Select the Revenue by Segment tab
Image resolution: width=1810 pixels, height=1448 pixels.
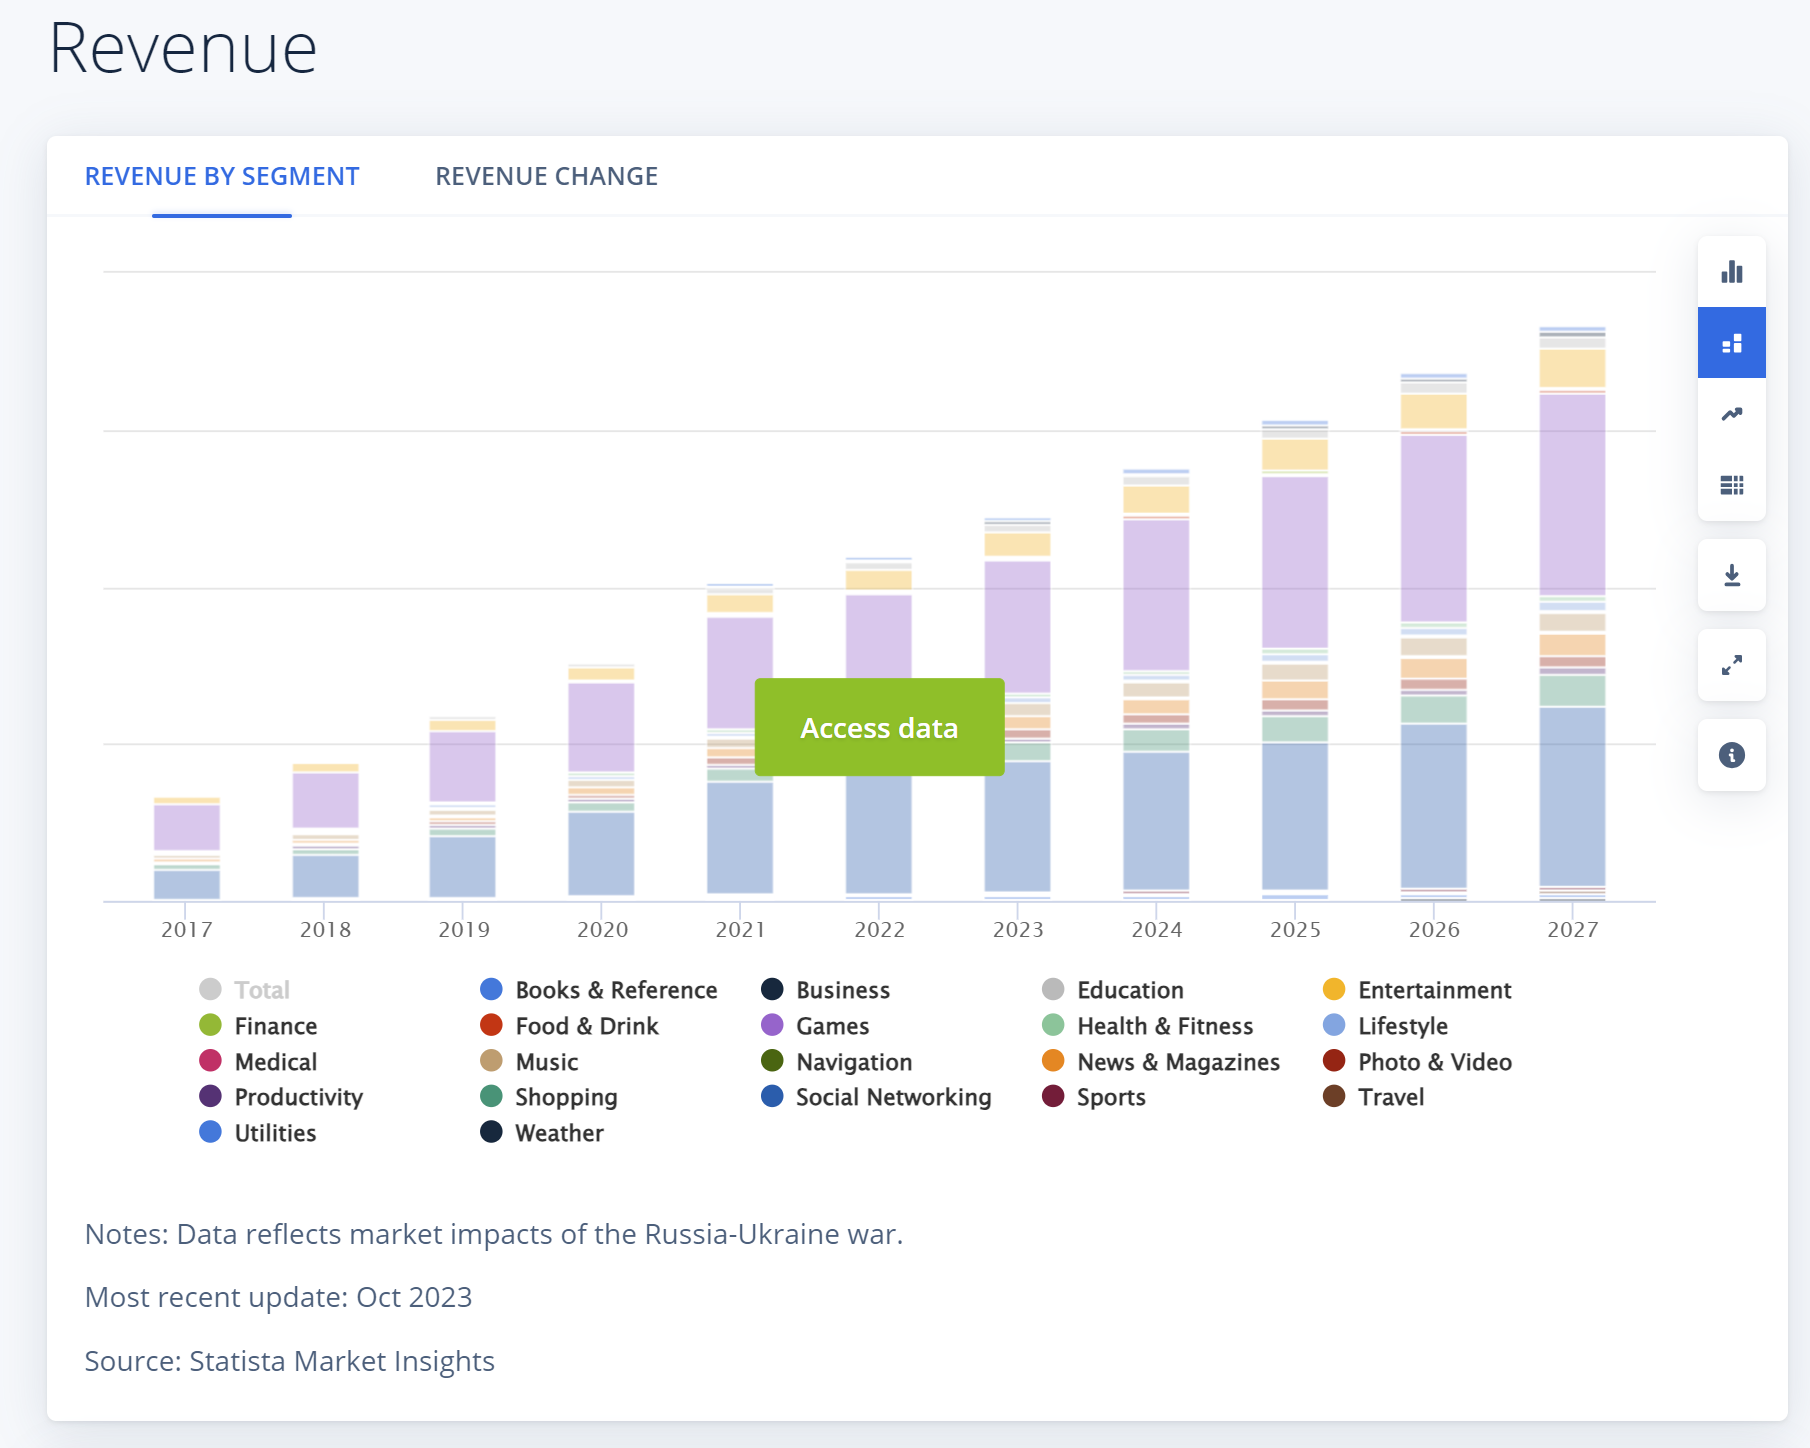click(222, 177)
